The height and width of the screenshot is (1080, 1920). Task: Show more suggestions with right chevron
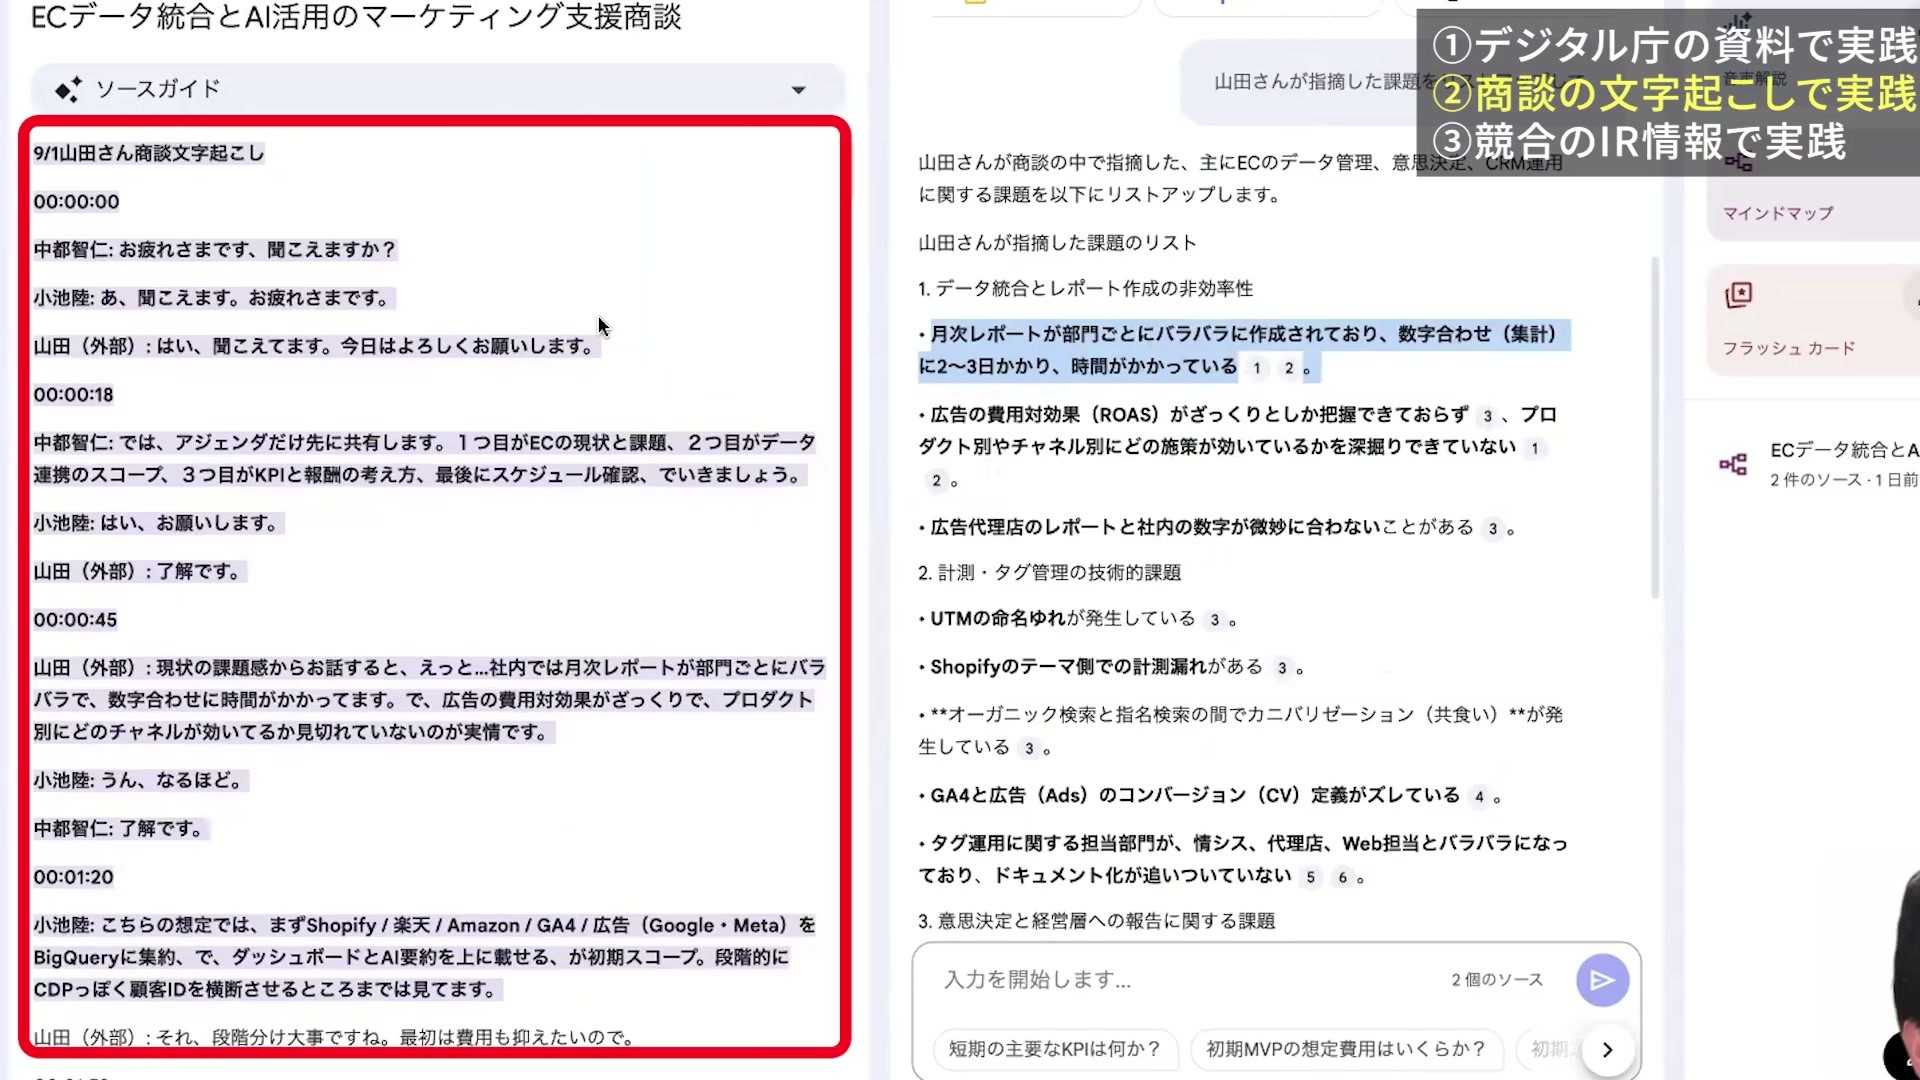tap(1607, 1050)
